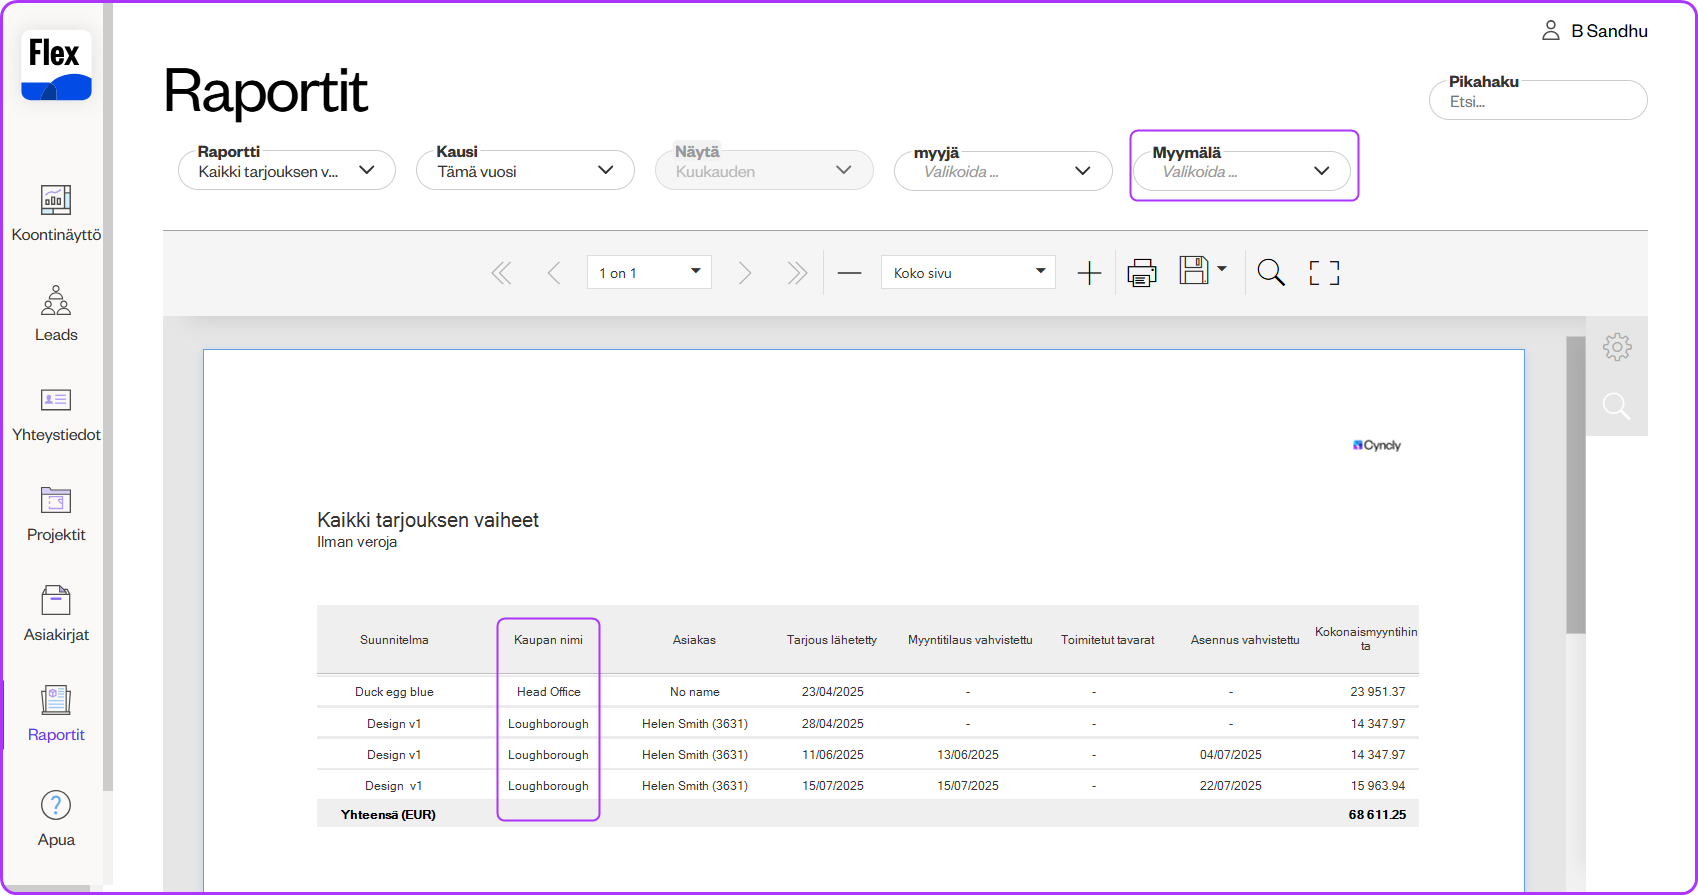The image size is (1698, 895).
Task: Select Koko sivu zoom level dropdown
Action: point(967,273)
